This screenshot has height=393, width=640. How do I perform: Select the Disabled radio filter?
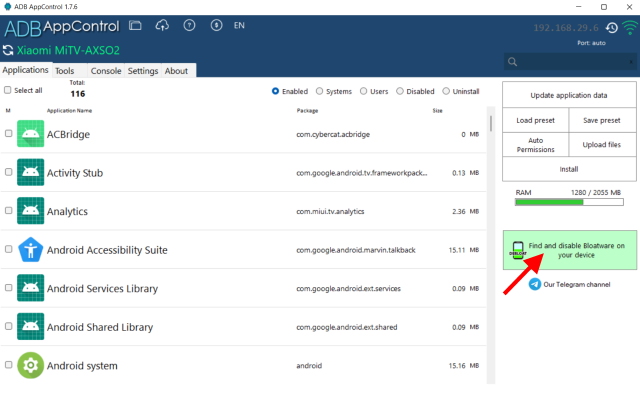tap(400, 91)
